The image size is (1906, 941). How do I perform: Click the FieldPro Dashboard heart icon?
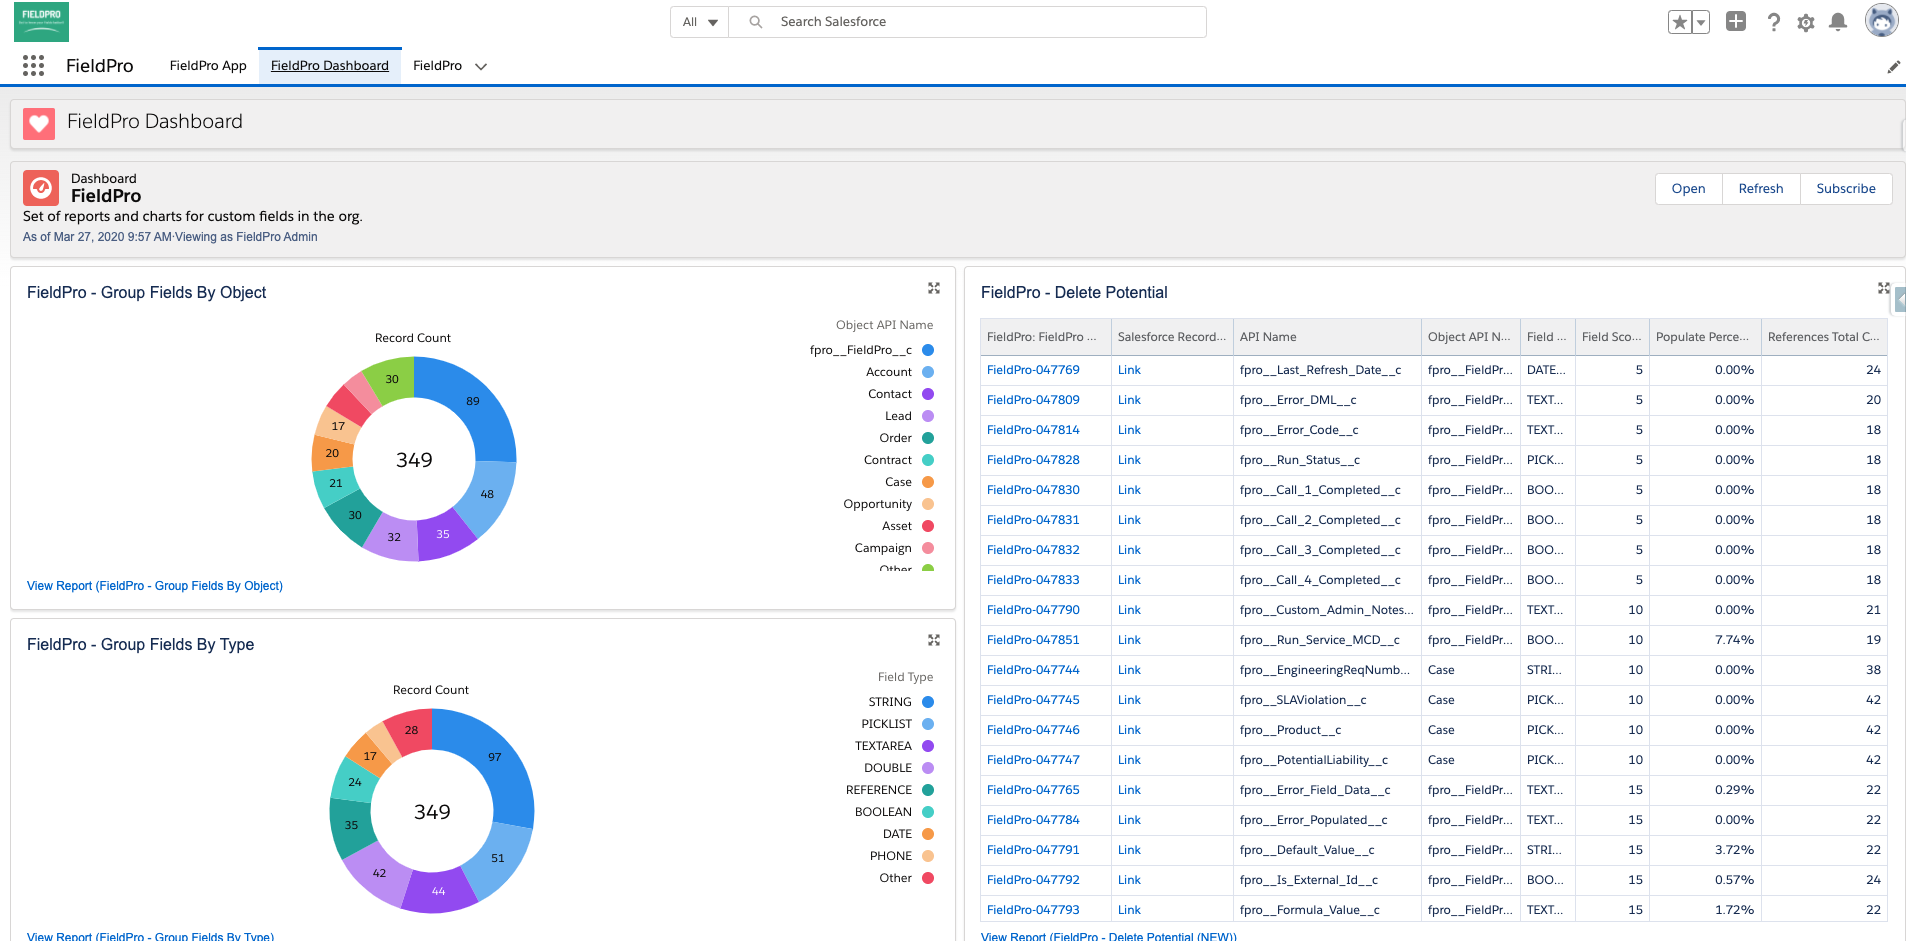39,124
